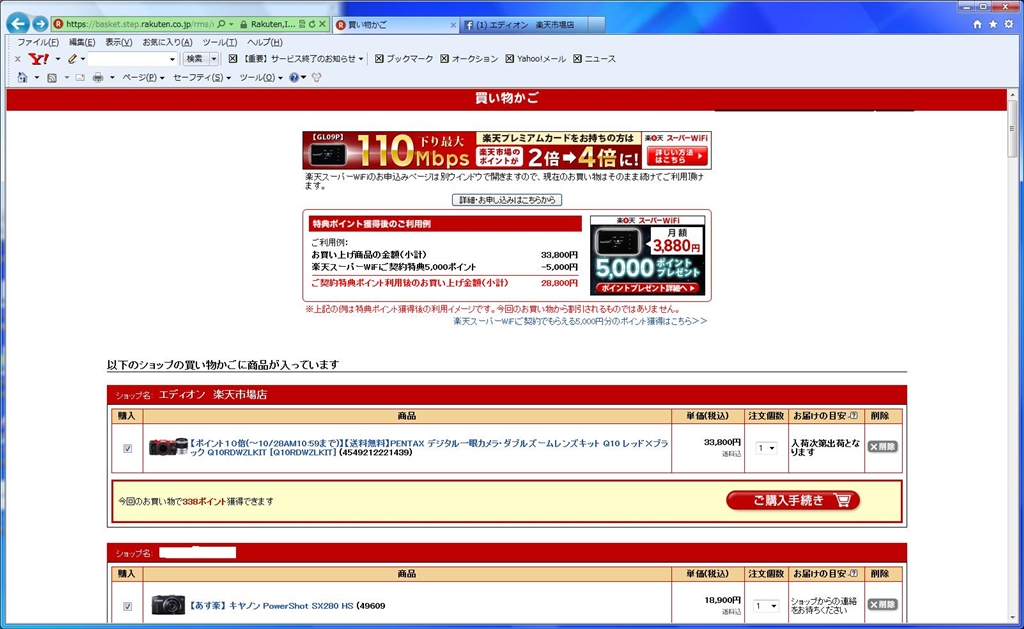1024x629 pixels.
Task: Click the RSS feeds icon in command bar
Action: pos(52,77)
